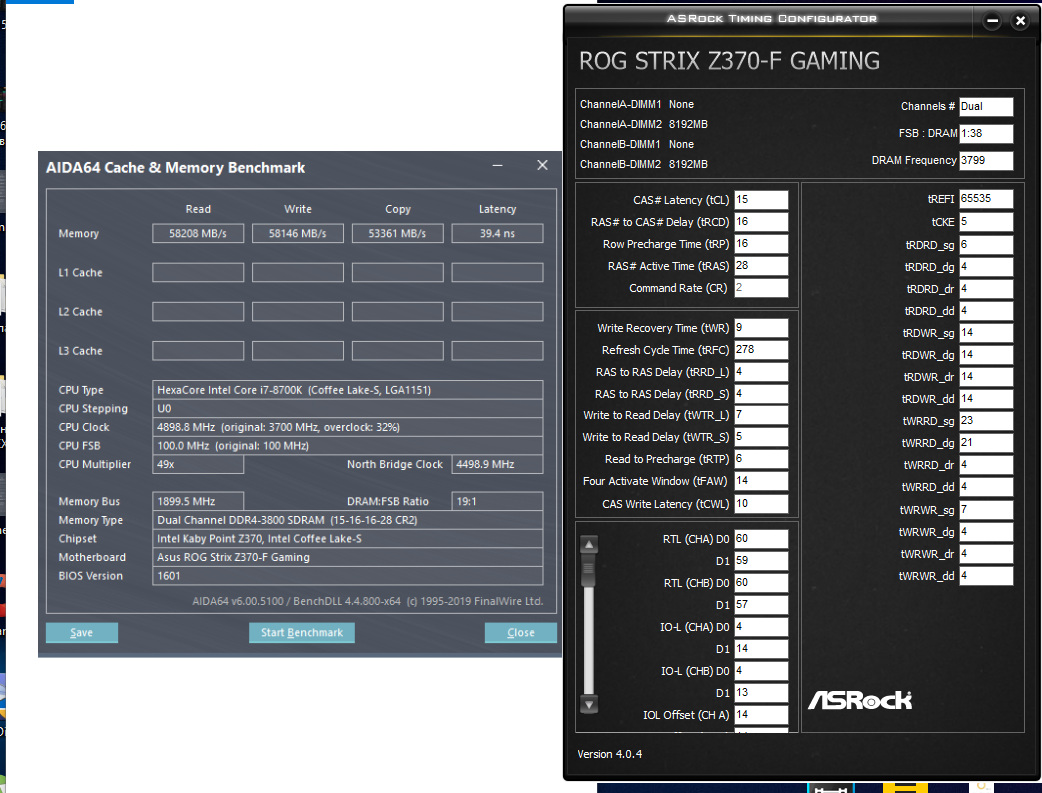Click the IO-L (CHA) D0 field
Image resolution: width=1042 pixels, height=793 pixels.
tap(761, 626)
